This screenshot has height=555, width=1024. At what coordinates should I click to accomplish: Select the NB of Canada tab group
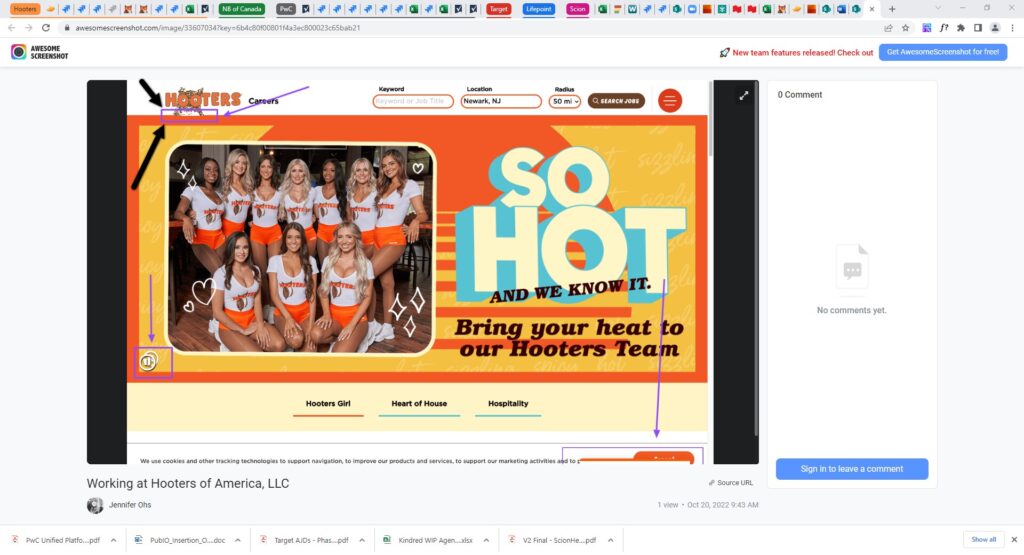(242, 9)
